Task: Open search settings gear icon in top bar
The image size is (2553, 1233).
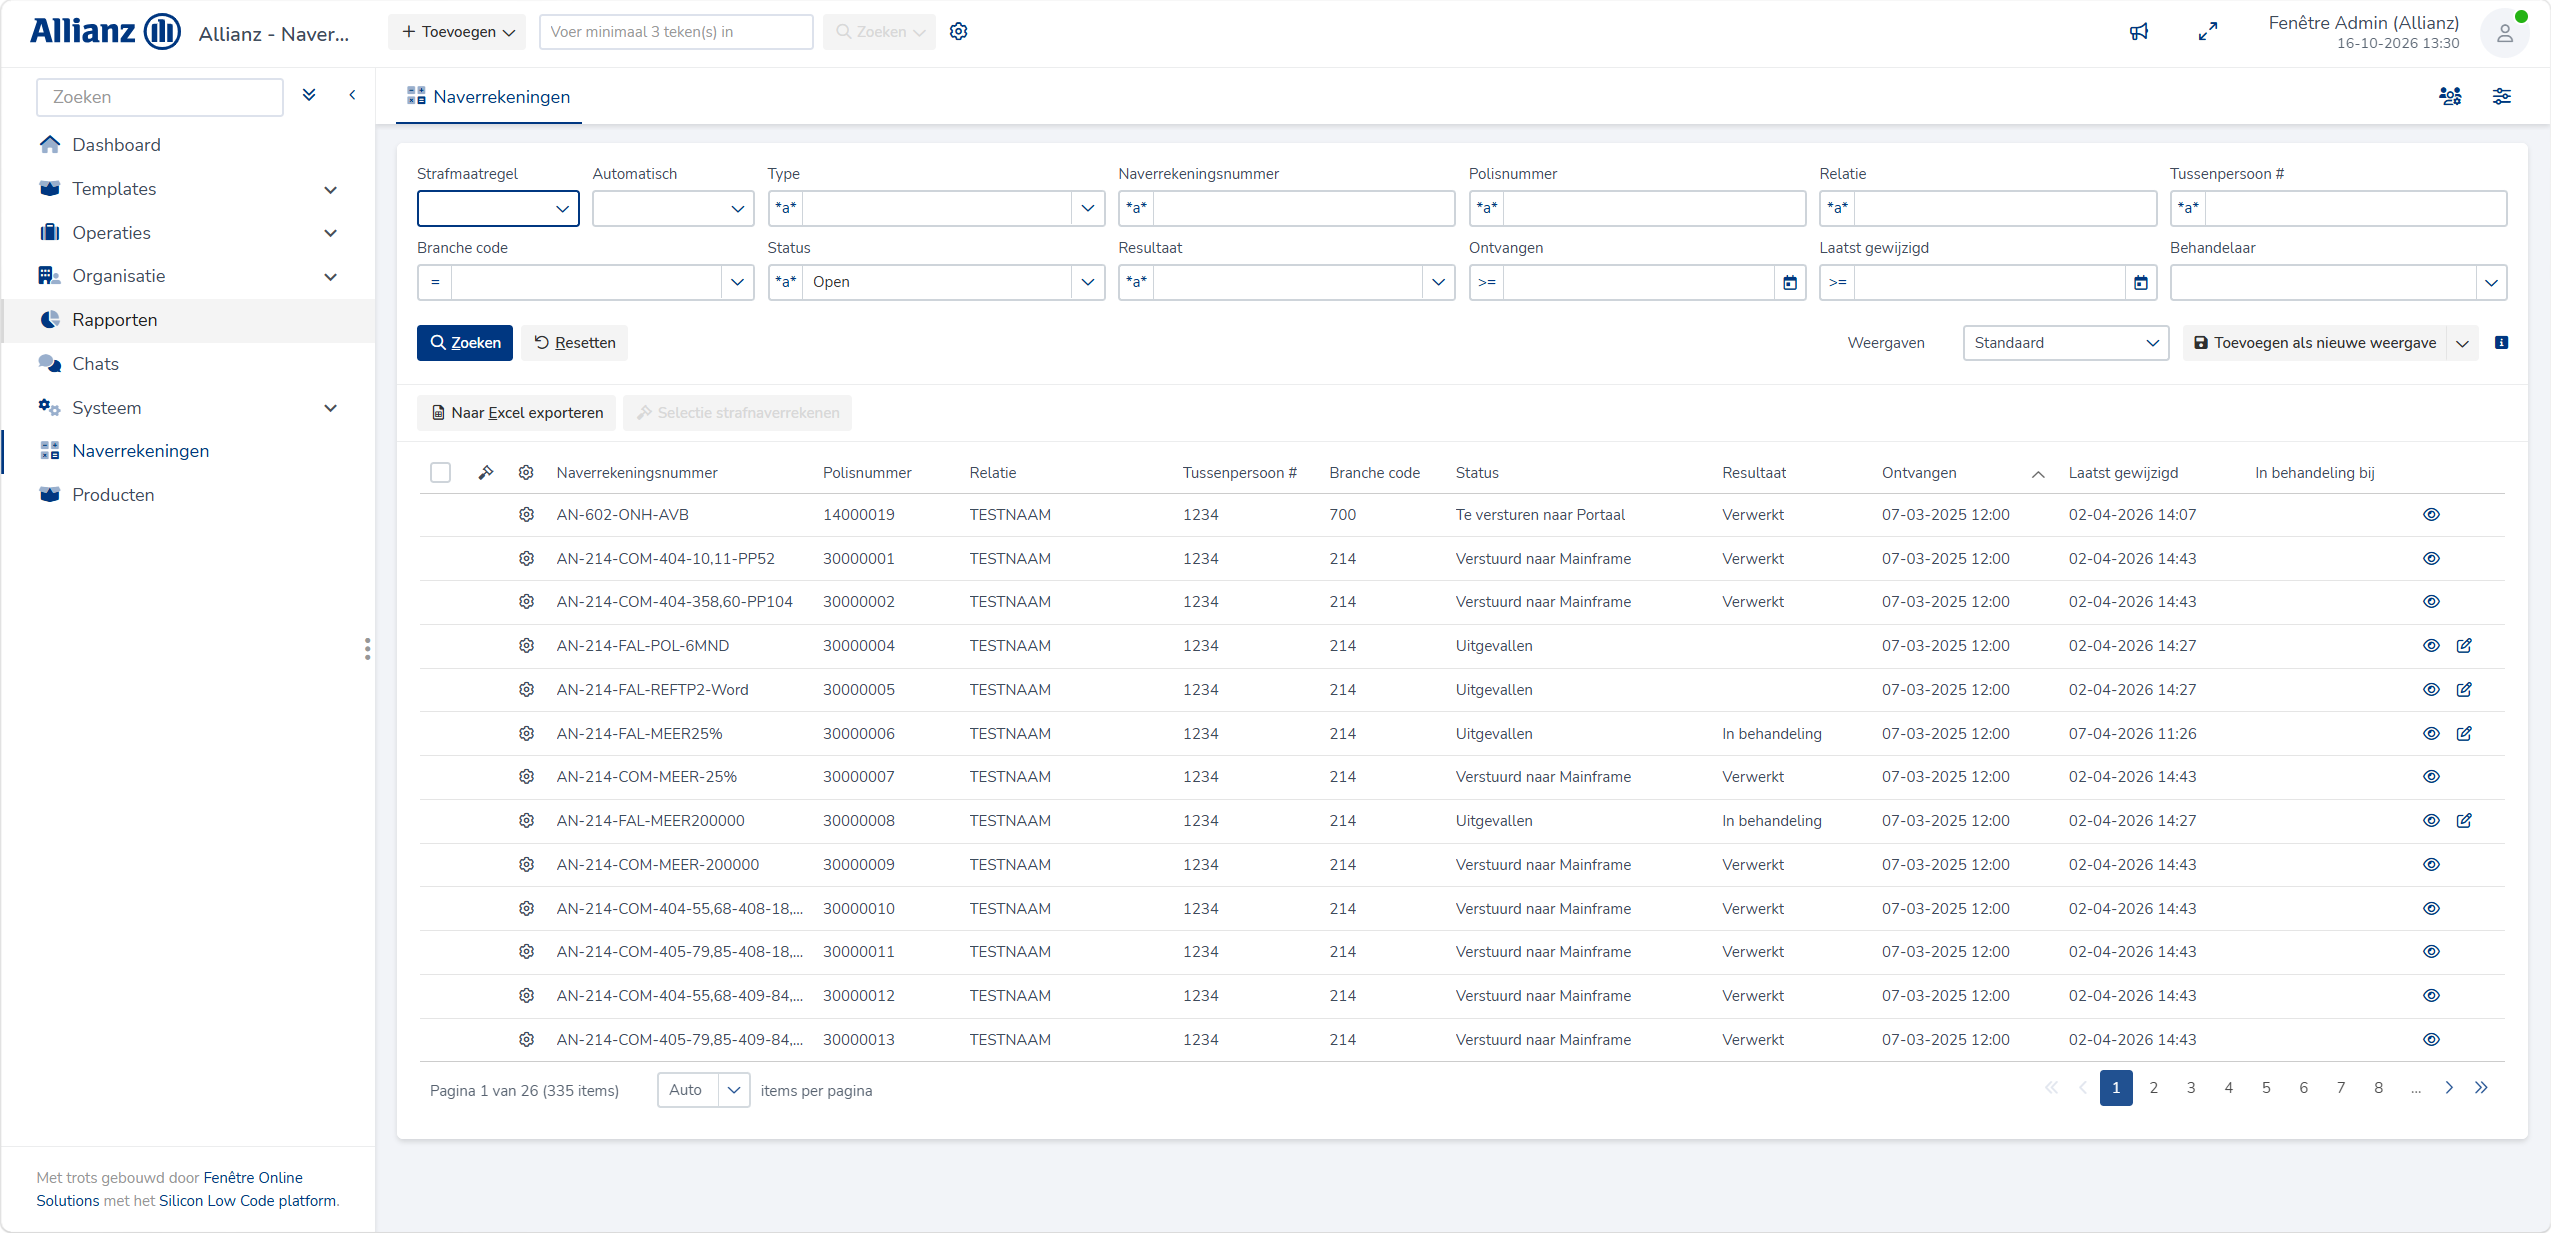Action: [x=958, y=32]
